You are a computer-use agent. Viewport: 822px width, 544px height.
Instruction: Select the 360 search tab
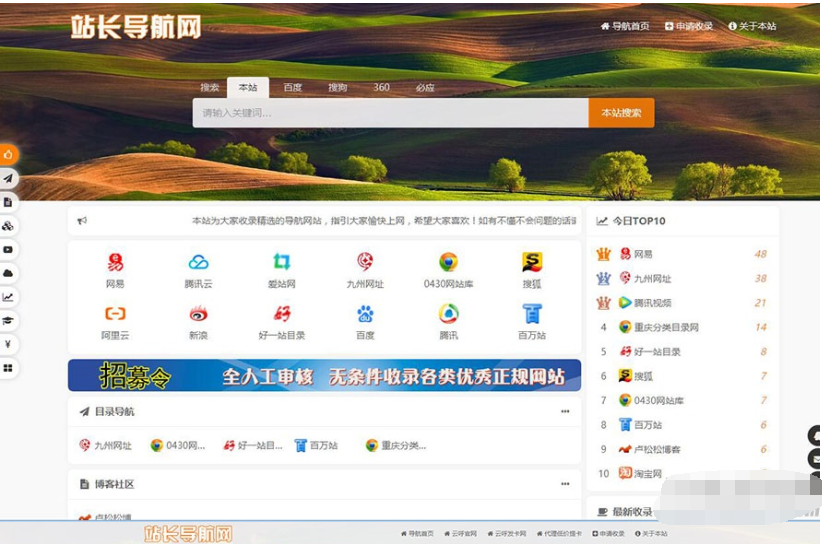[381, 87]
